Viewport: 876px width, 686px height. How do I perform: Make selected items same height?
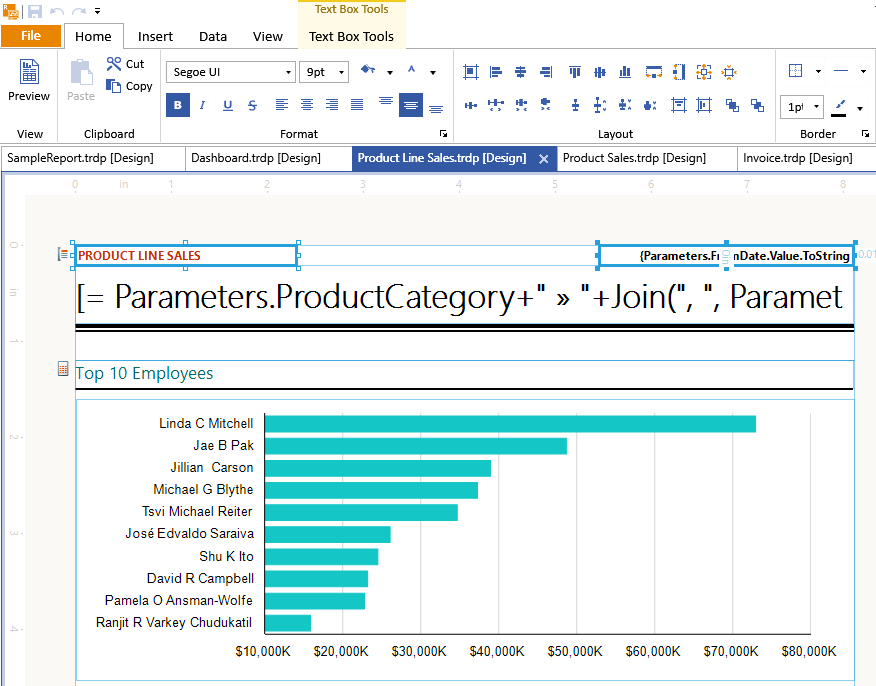pos(679,72)
